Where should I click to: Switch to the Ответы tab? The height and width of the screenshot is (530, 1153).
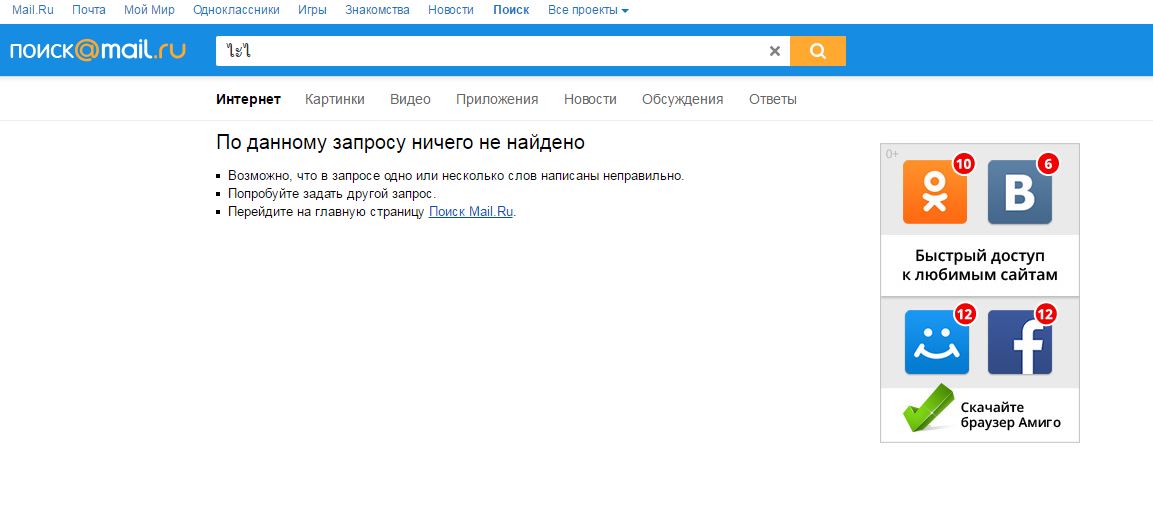pyautogui.click(x=773, y=99)
